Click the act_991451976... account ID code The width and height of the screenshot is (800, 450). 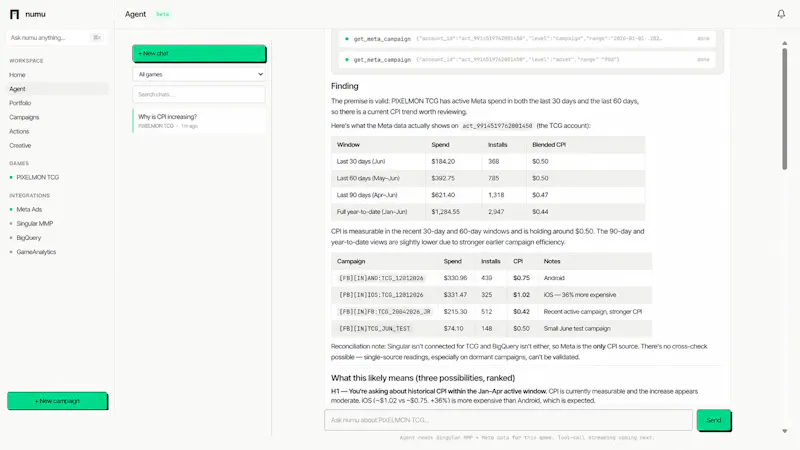click(x=497, y=126)
